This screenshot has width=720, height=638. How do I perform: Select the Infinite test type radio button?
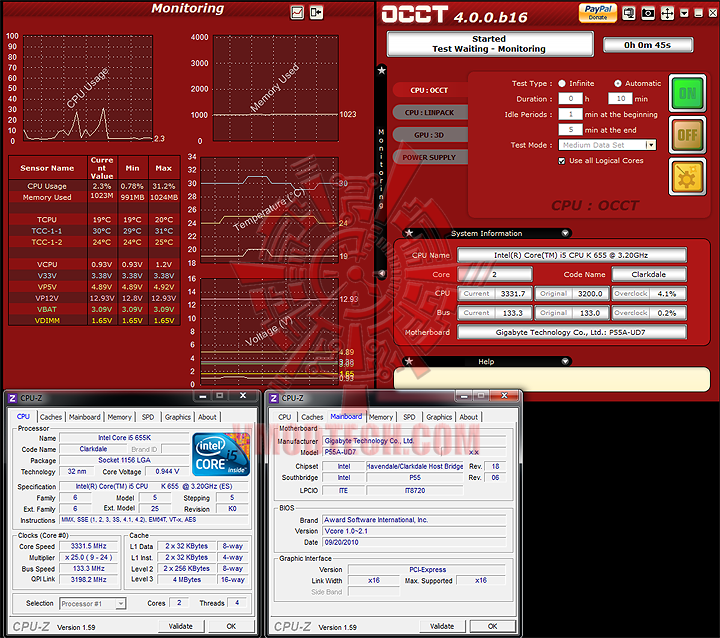click(562, 84)
